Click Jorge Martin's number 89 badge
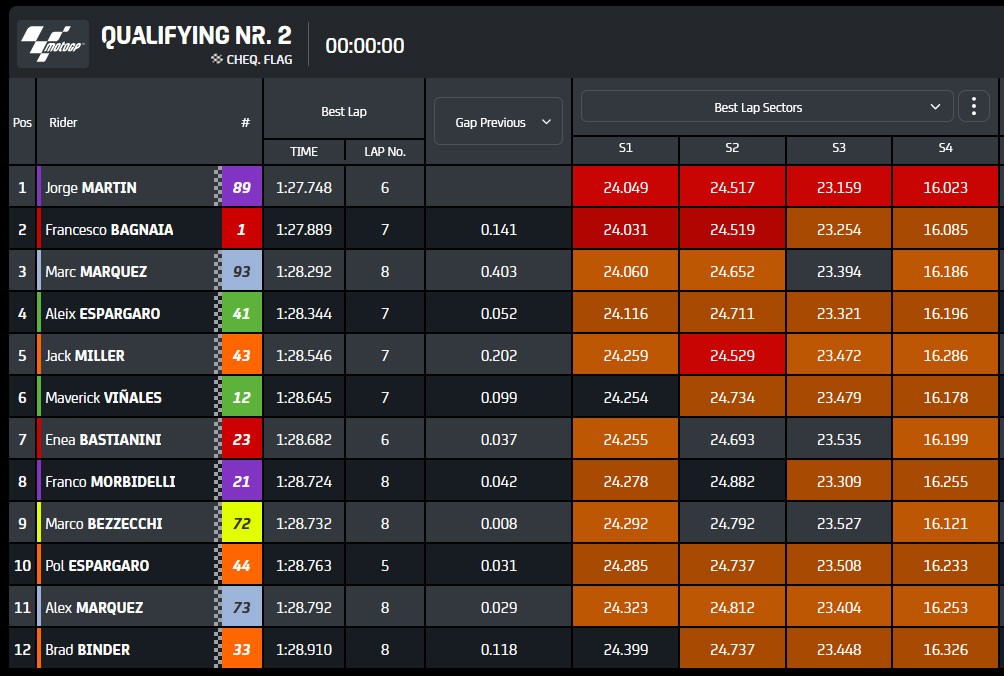The image size is (1004, 676). (x=241, y=187)
